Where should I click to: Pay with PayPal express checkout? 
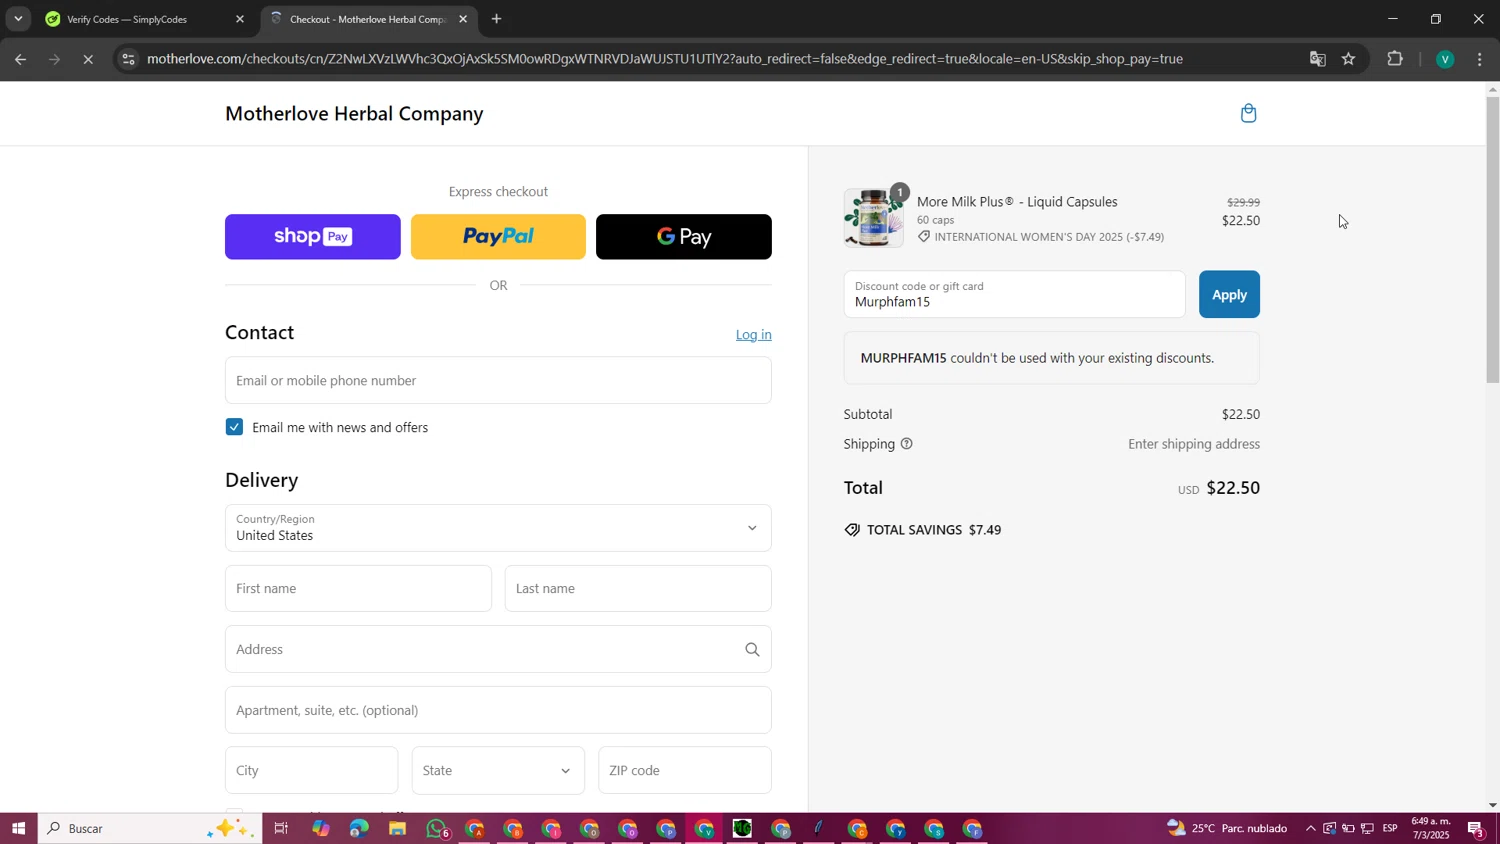pos(498,237)
